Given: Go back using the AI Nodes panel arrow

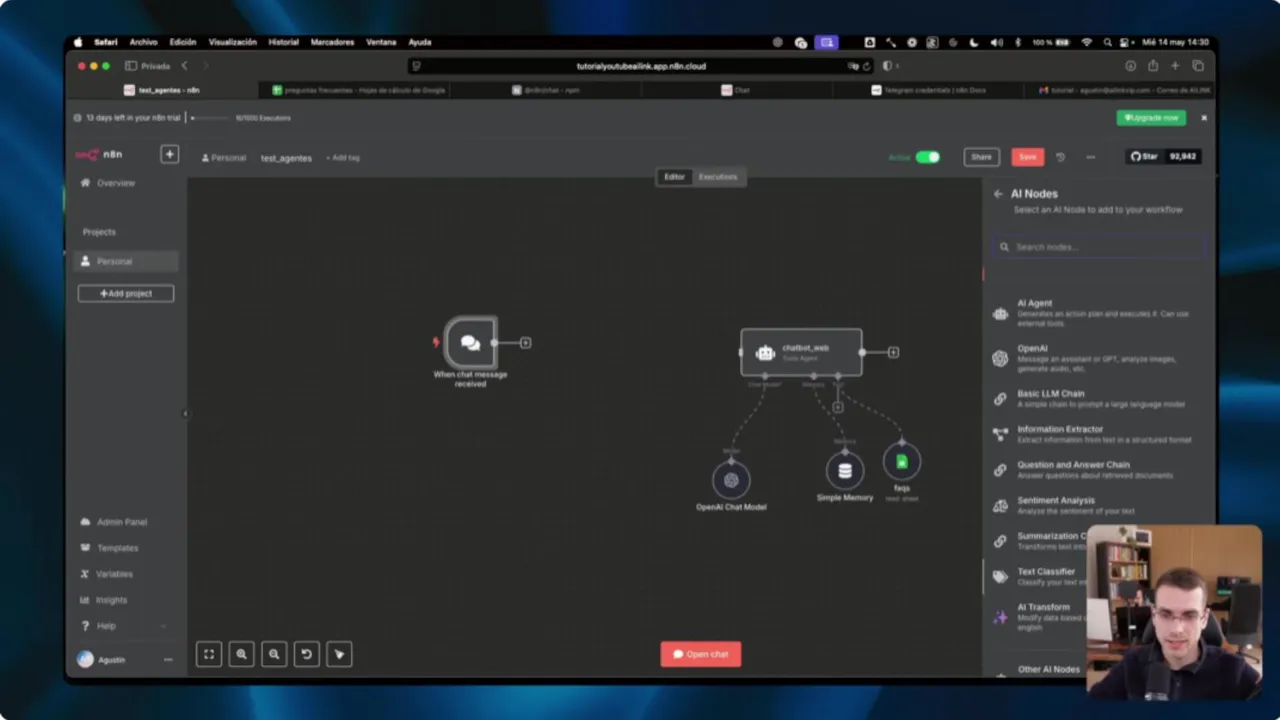Looking at the screenshot, I should pyautogui.click(x=998, y=194).
